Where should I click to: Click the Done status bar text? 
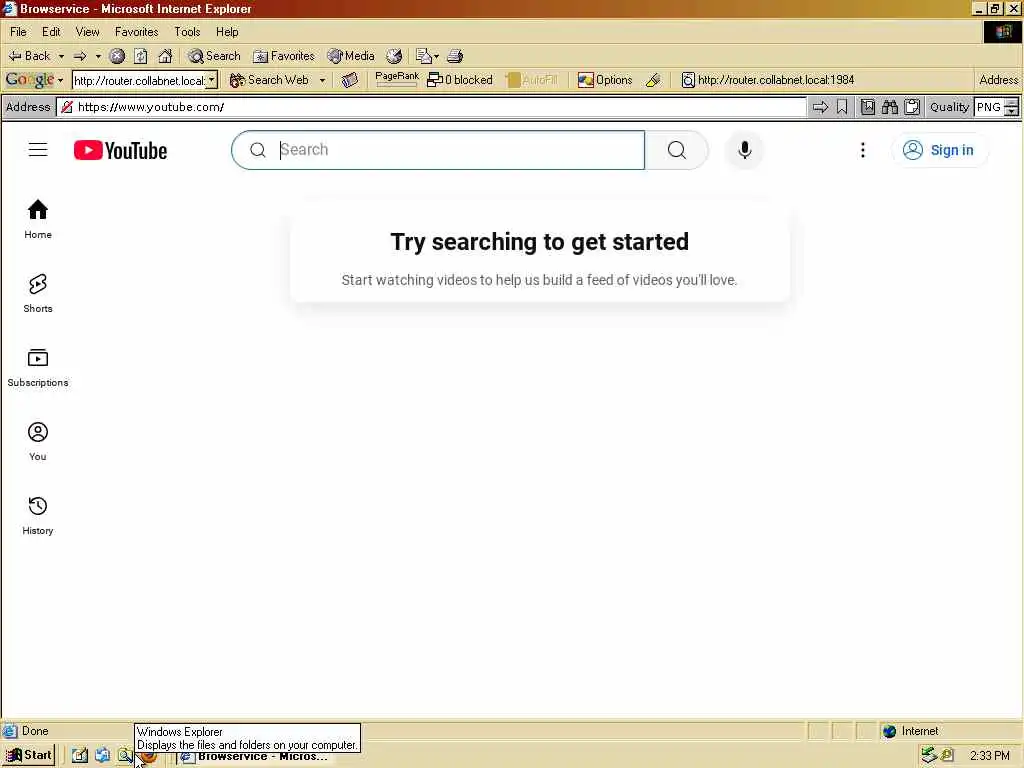coord(35,731)
